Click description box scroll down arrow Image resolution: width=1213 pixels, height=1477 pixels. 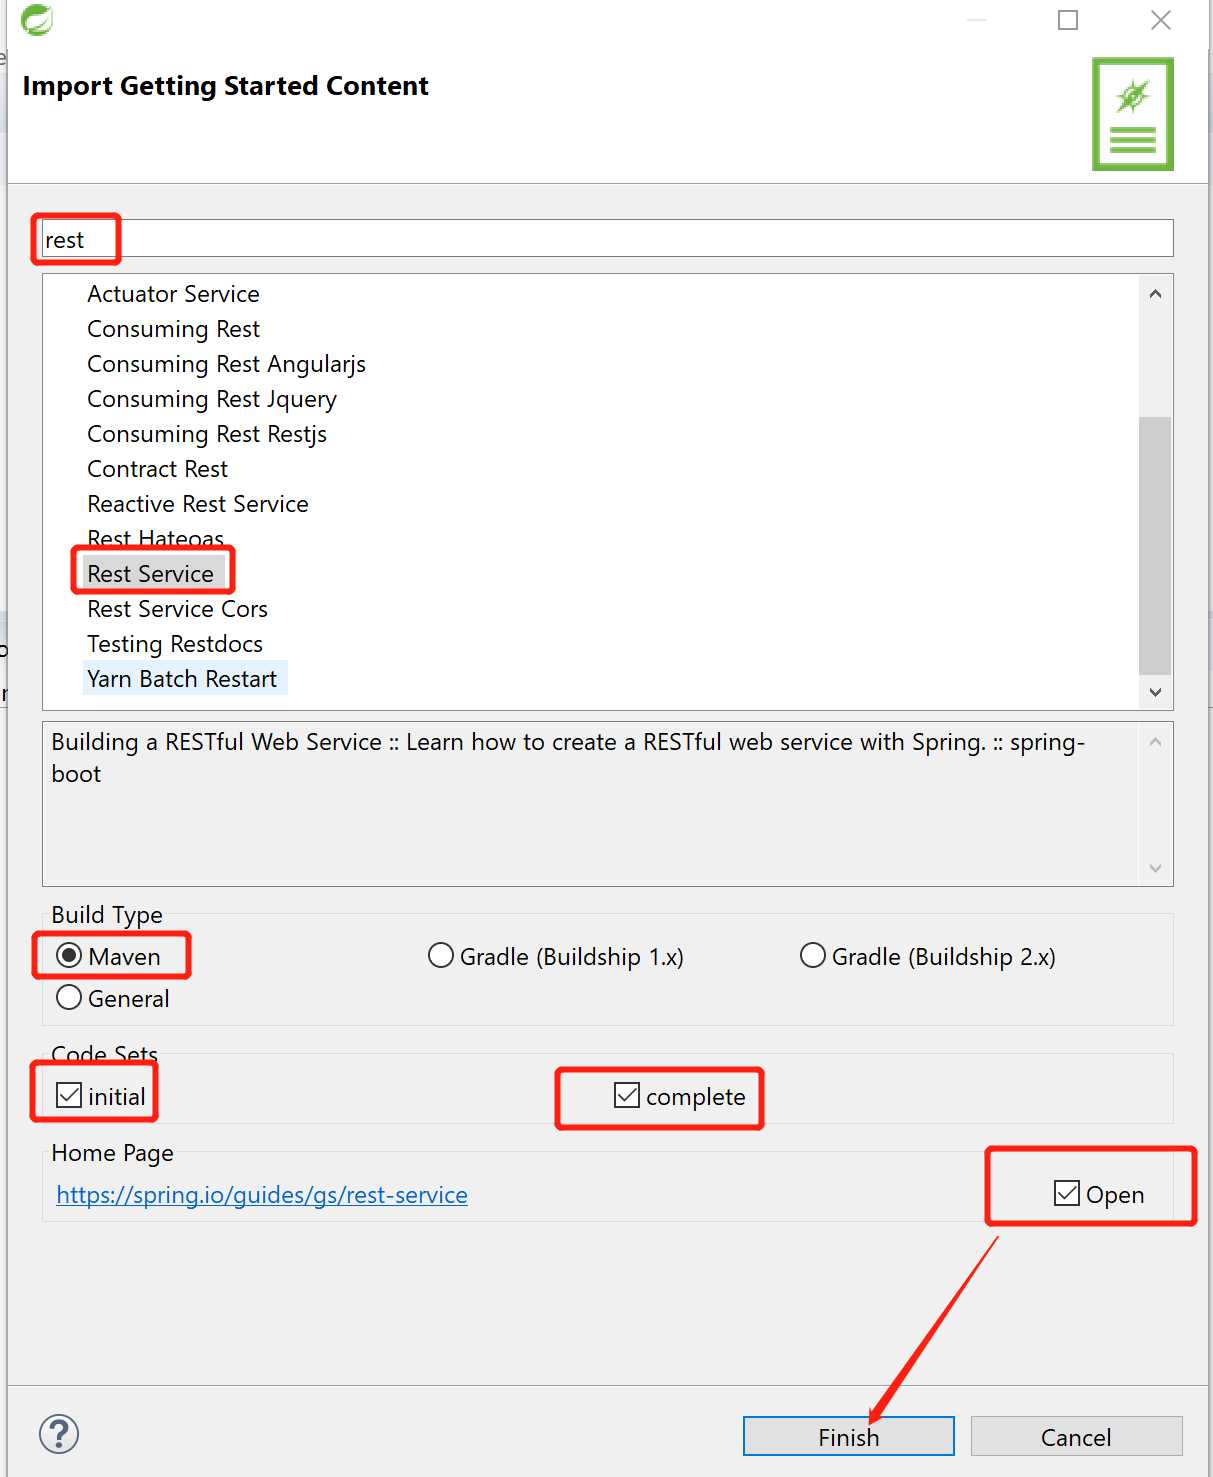[x=1155, y=868]
